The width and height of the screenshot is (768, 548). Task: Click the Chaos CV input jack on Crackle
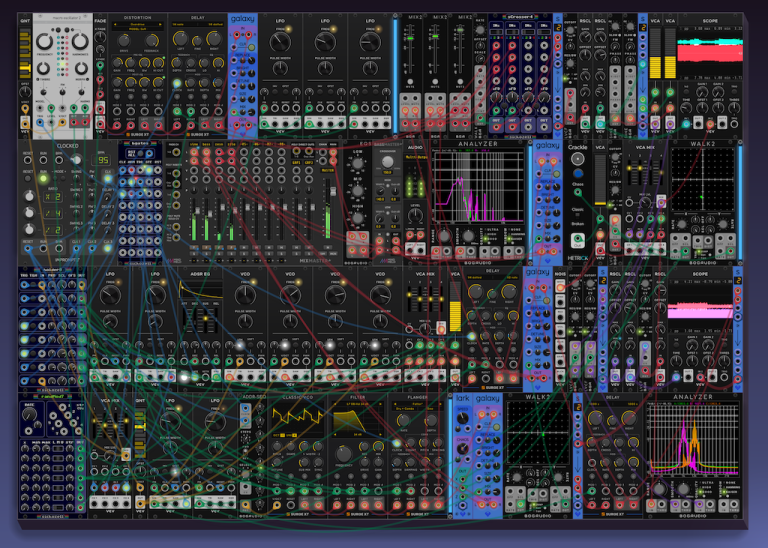pos(578,193)
